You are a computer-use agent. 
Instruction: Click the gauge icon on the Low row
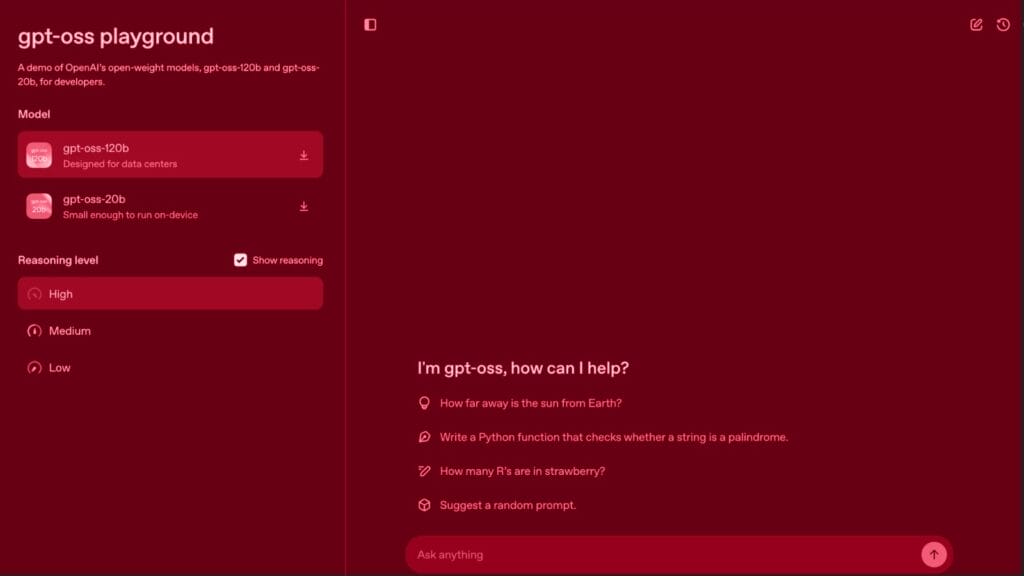pyautogui.click(x=35, y=368)
